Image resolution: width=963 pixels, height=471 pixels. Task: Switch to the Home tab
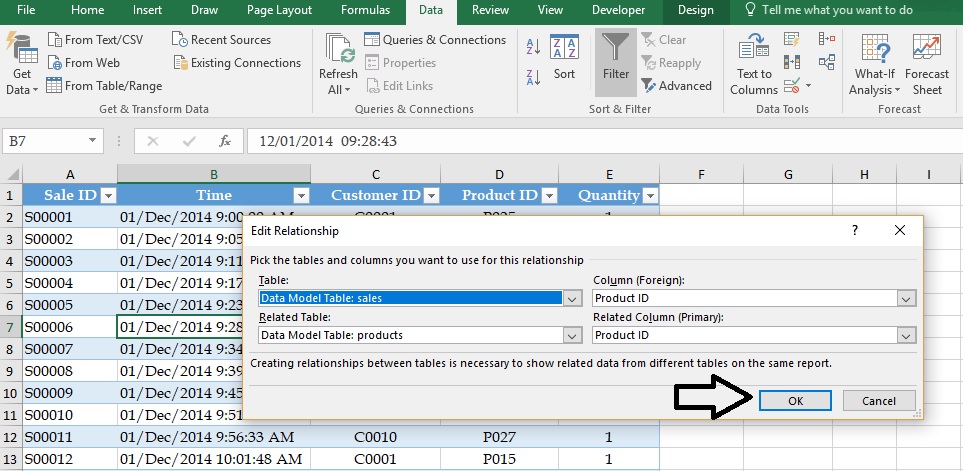click(x=87, y=10)
